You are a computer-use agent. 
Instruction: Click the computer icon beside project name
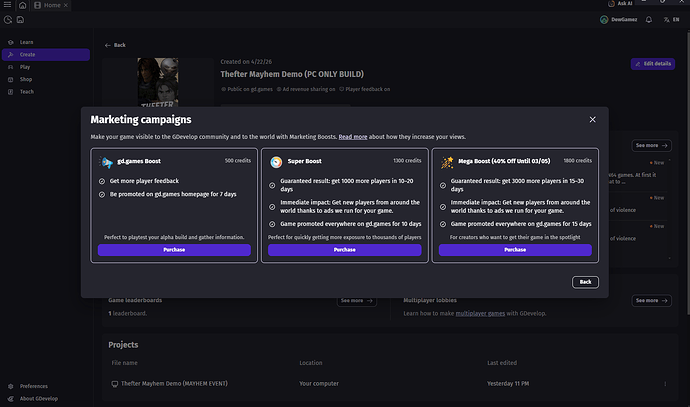(114, 384)
